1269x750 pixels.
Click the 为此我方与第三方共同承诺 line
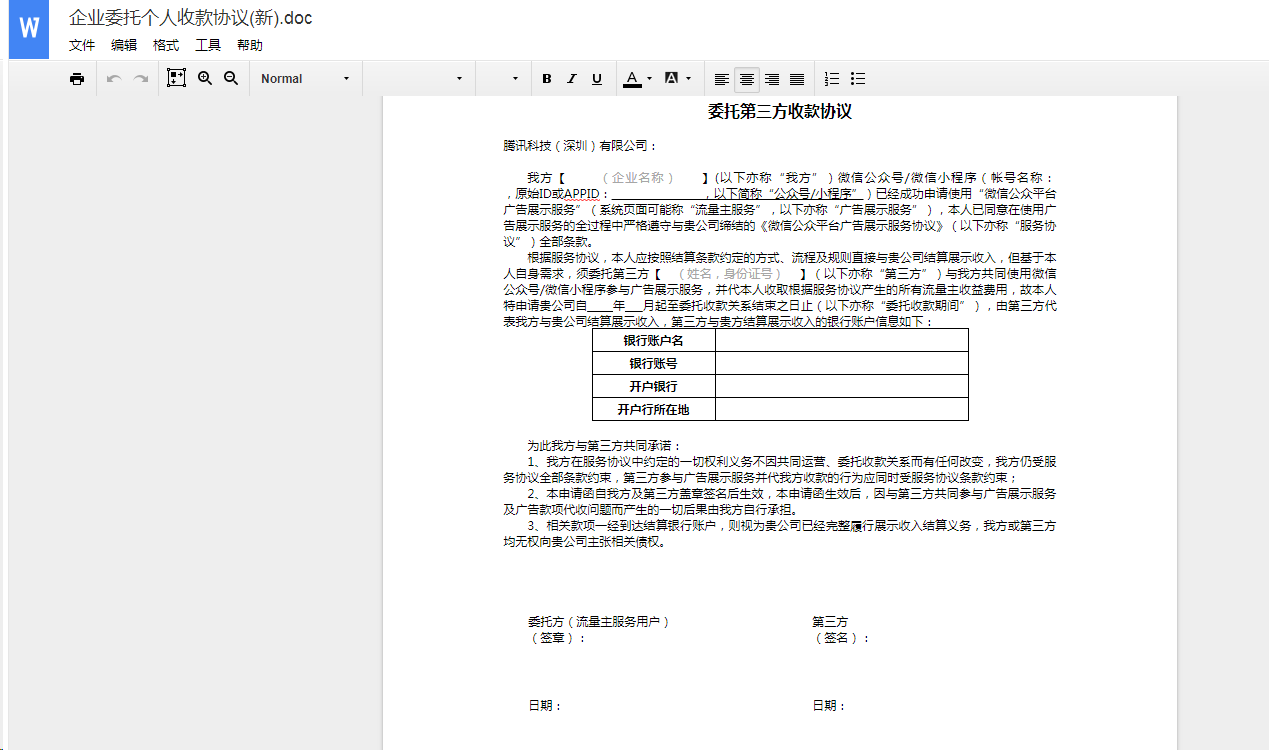click(605, 446)
